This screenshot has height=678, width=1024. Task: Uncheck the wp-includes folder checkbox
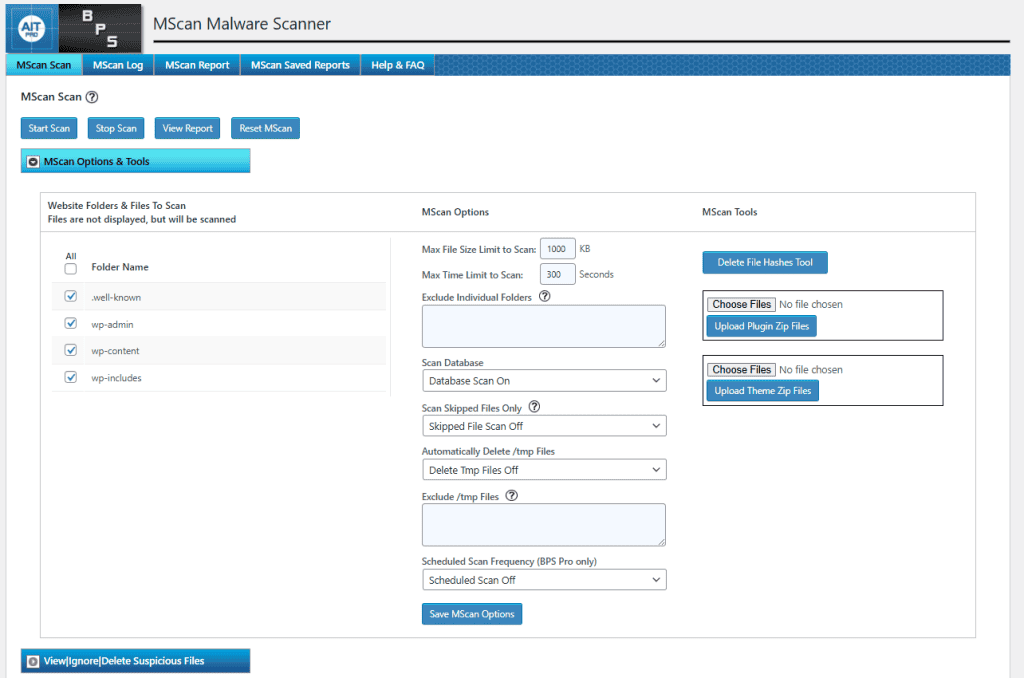[71, 377]
